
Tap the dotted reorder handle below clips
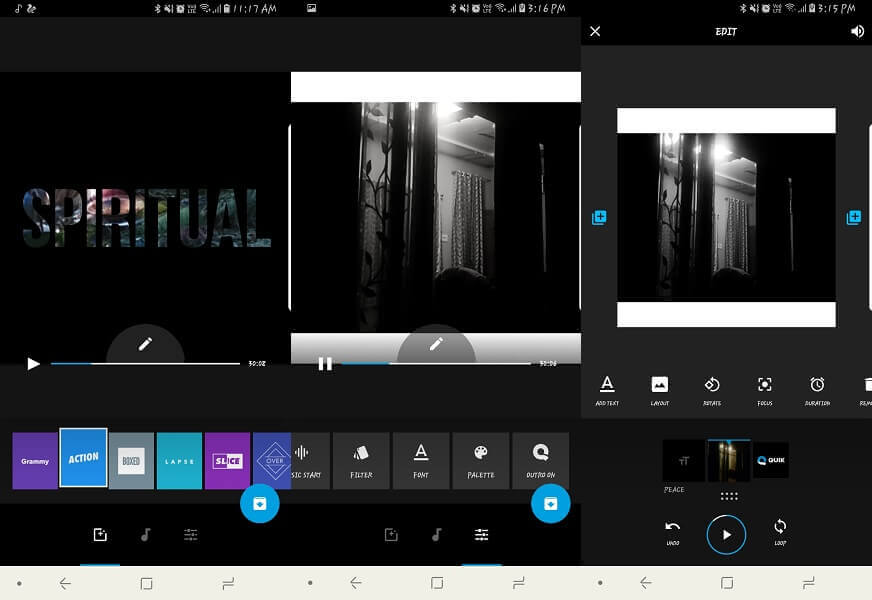(x=729, y=496)
